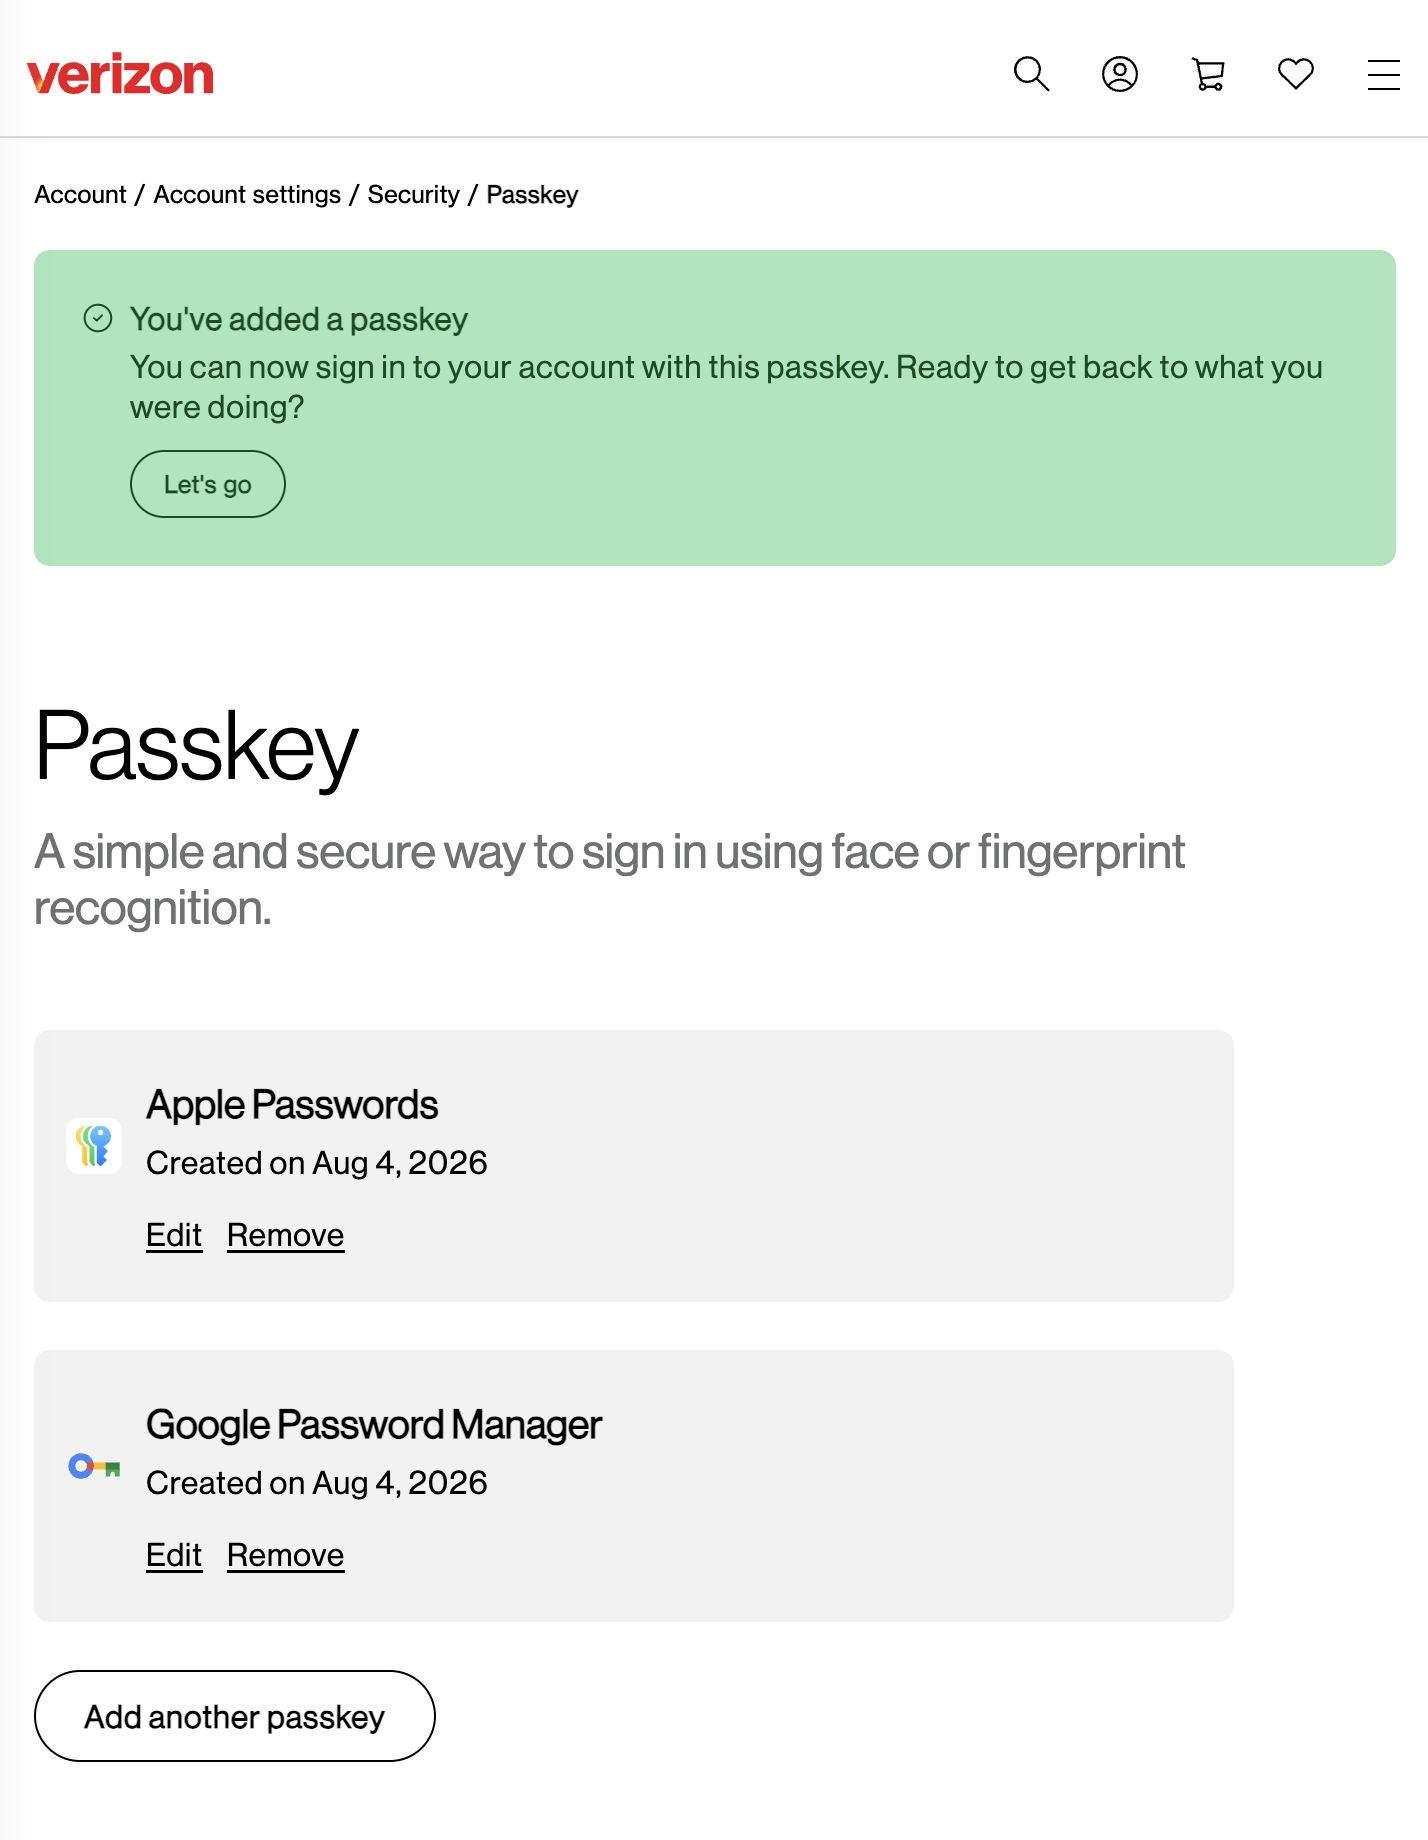Click Add another passkey button
Viewport: 1428px width, 1840px height.
(x=235, y=1716)
